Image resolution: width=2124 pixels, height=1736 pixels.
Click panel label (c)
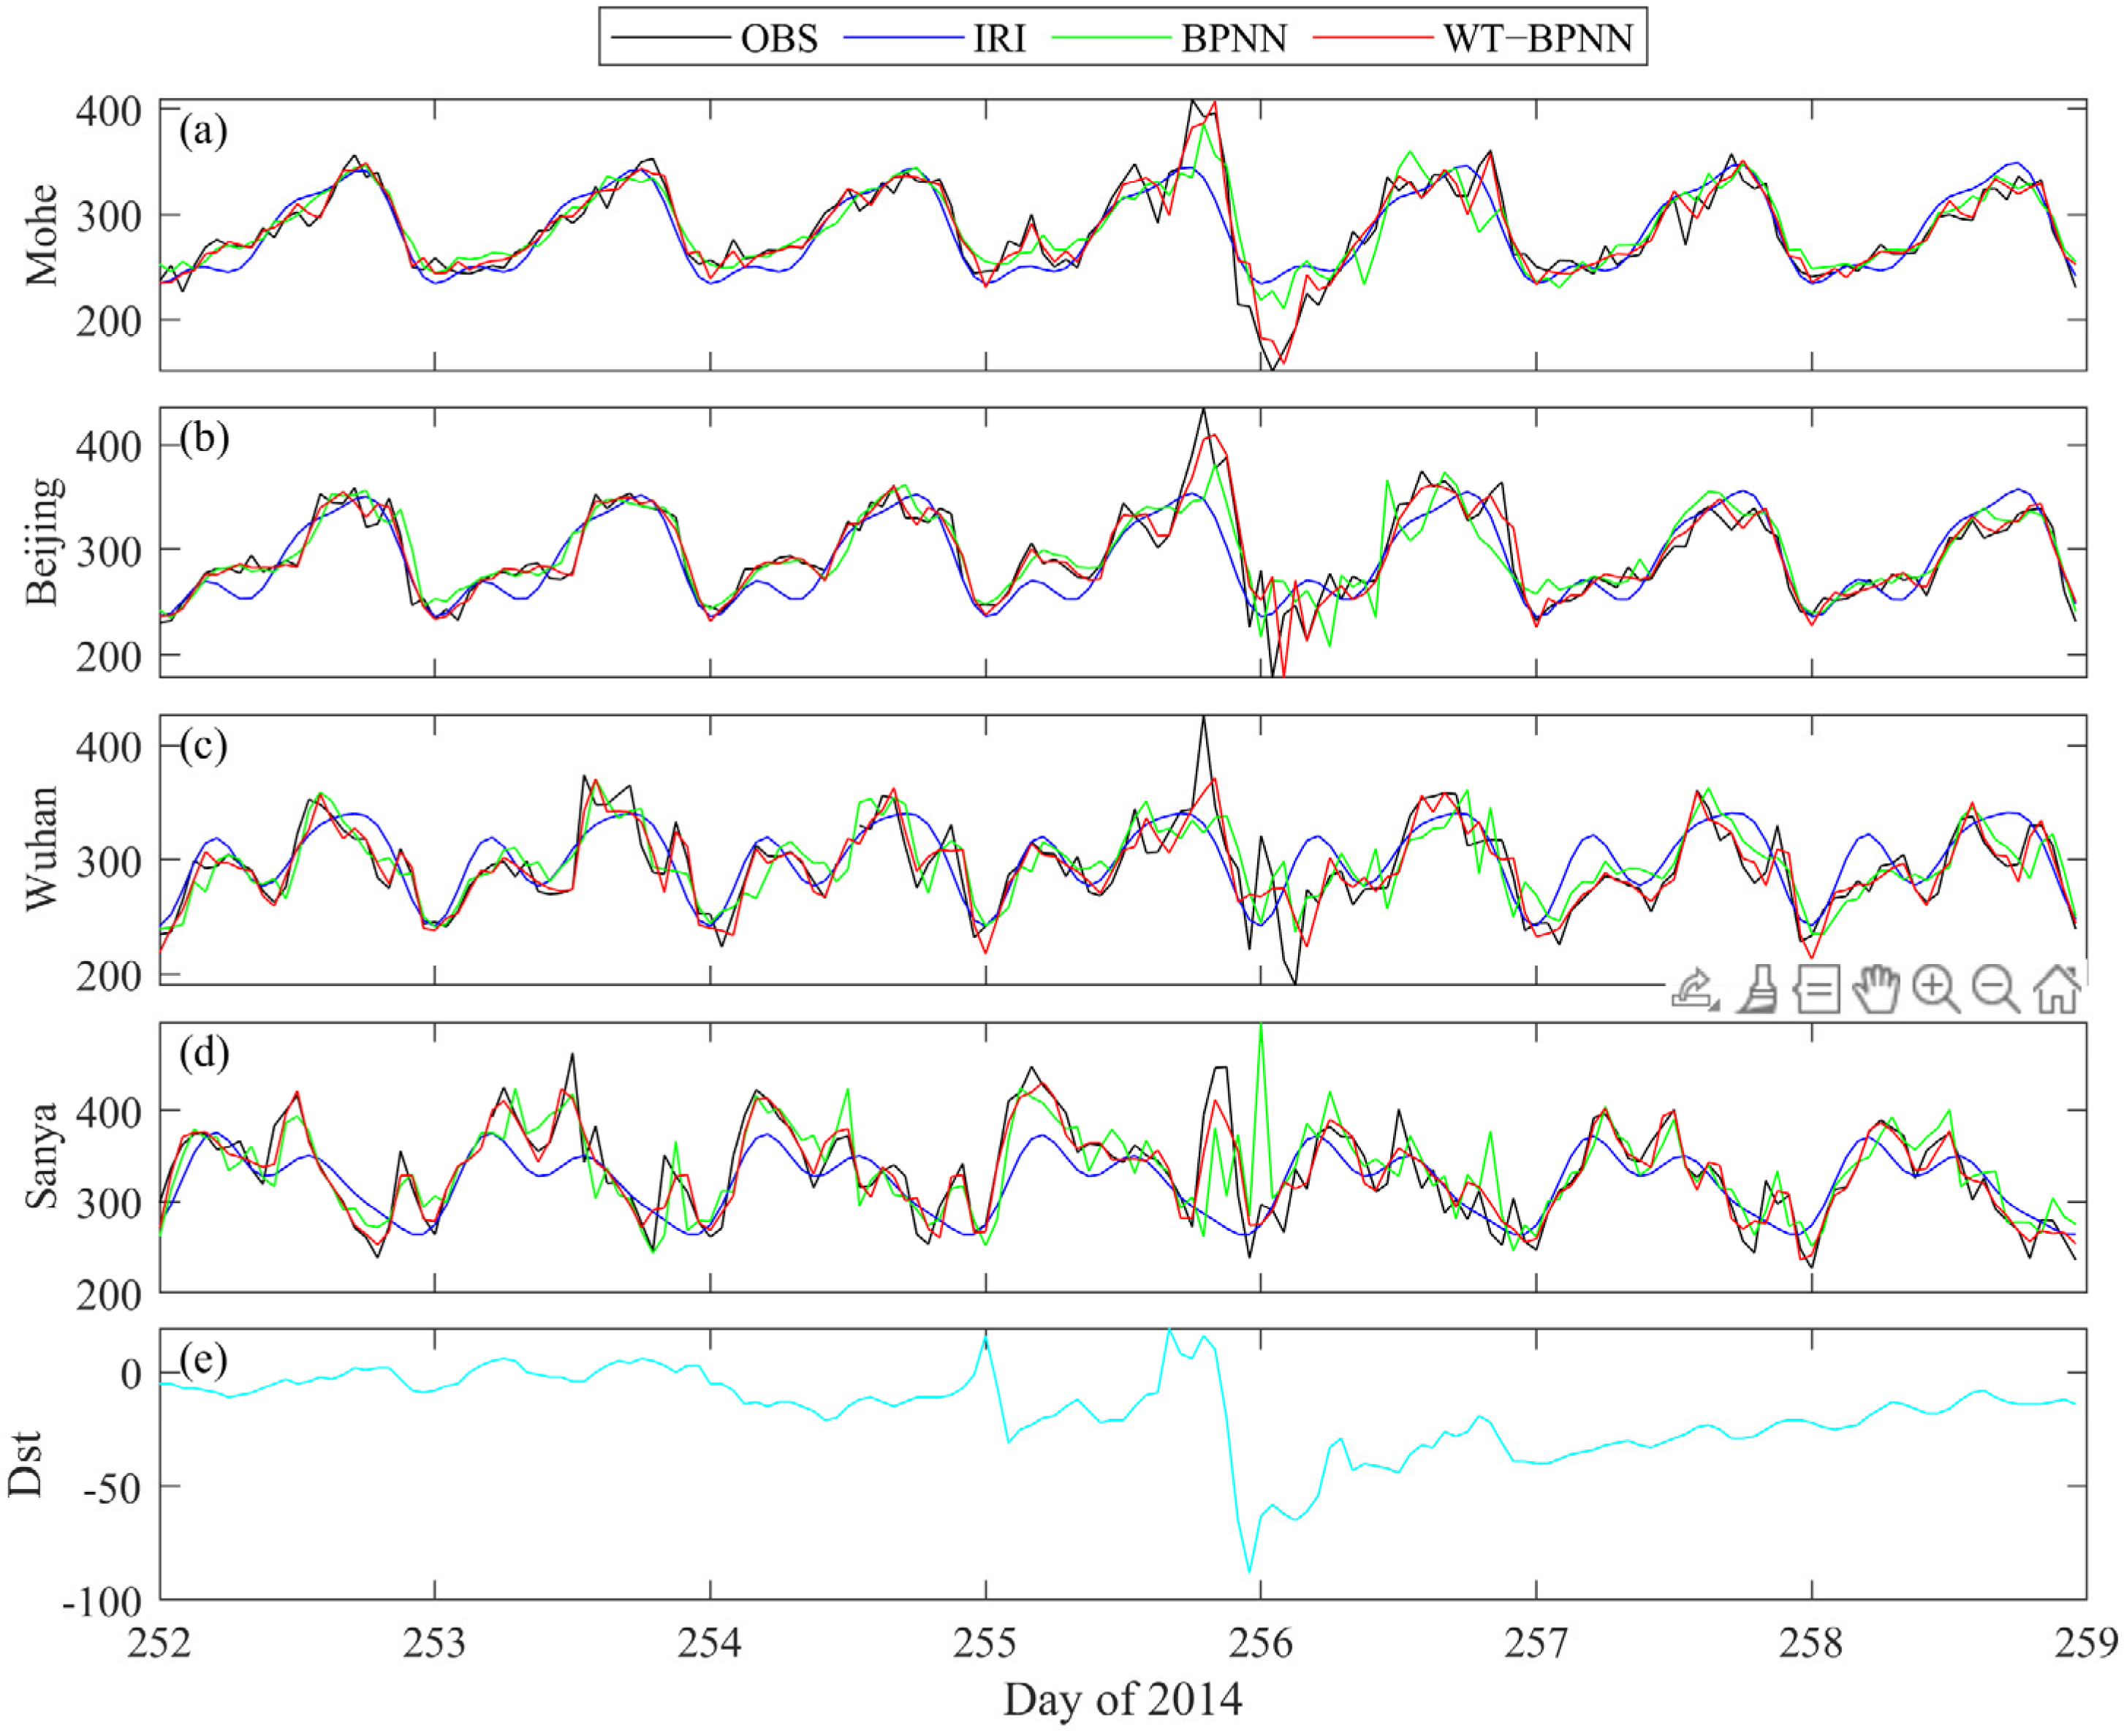(x=203, y=745)
